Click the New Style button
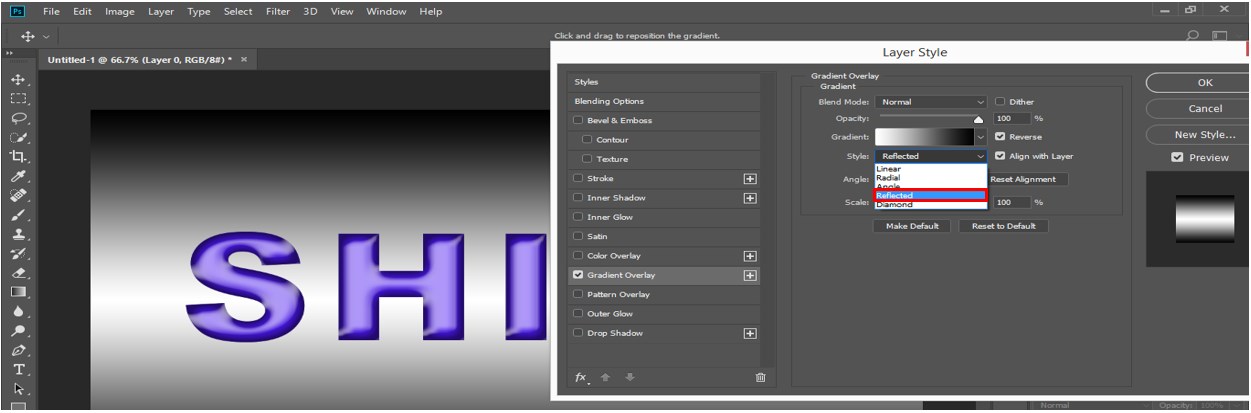Screen dimensions: 1251x413 coord(1204,134)
